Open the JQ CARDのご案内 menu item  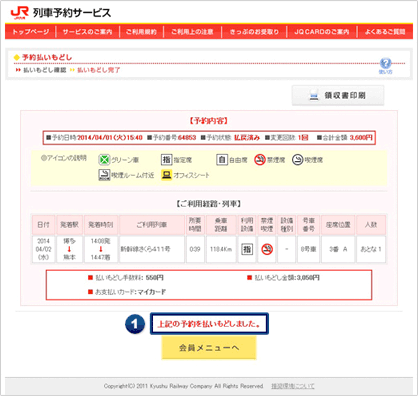tap(322, 32)
